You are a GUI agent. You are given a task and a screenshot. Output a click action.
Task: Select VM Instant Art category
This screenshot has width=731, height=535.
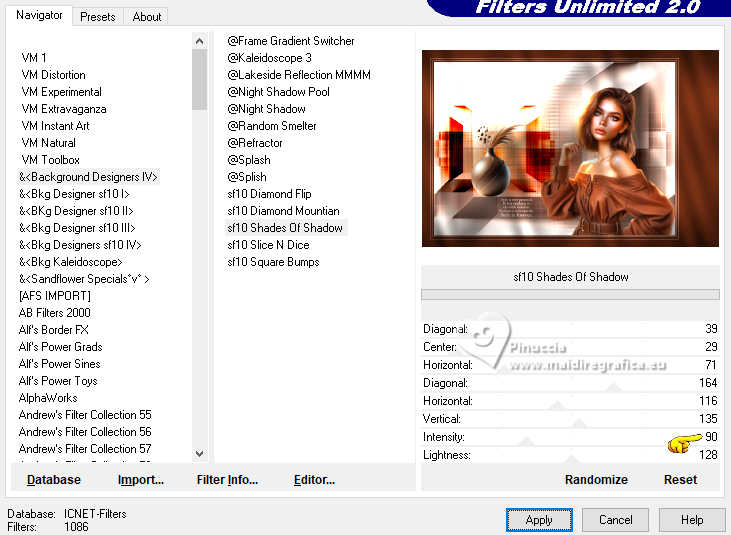point(55,126)
